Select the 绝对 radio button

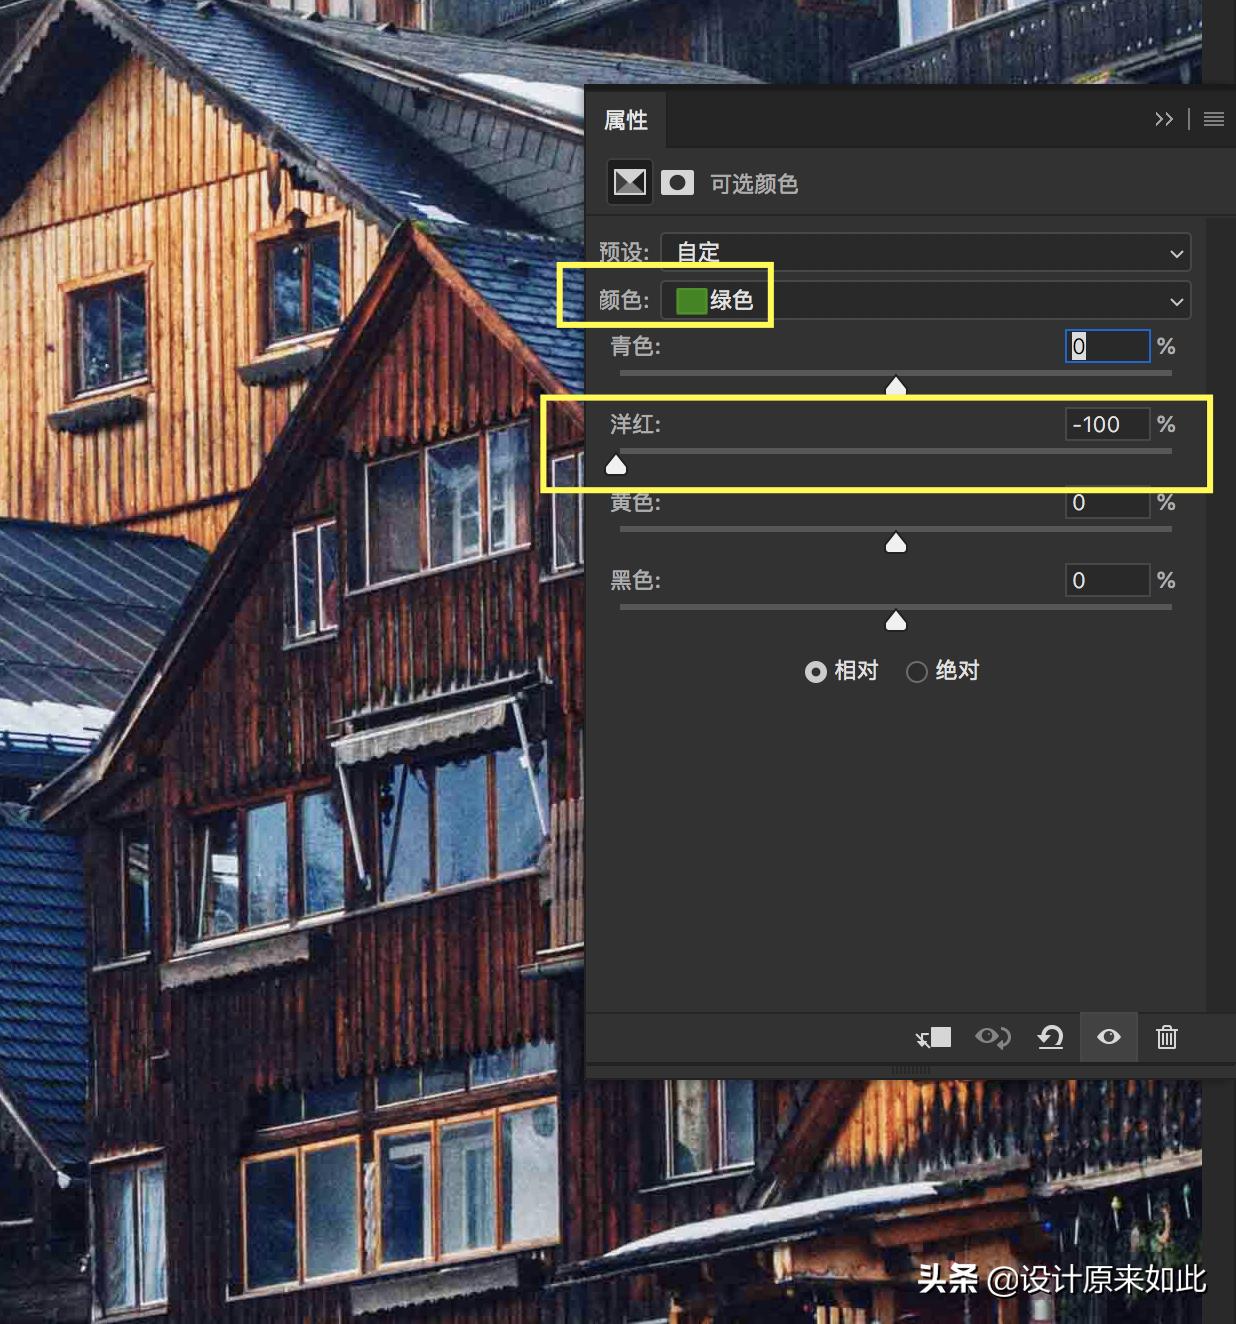coord(917,672)
